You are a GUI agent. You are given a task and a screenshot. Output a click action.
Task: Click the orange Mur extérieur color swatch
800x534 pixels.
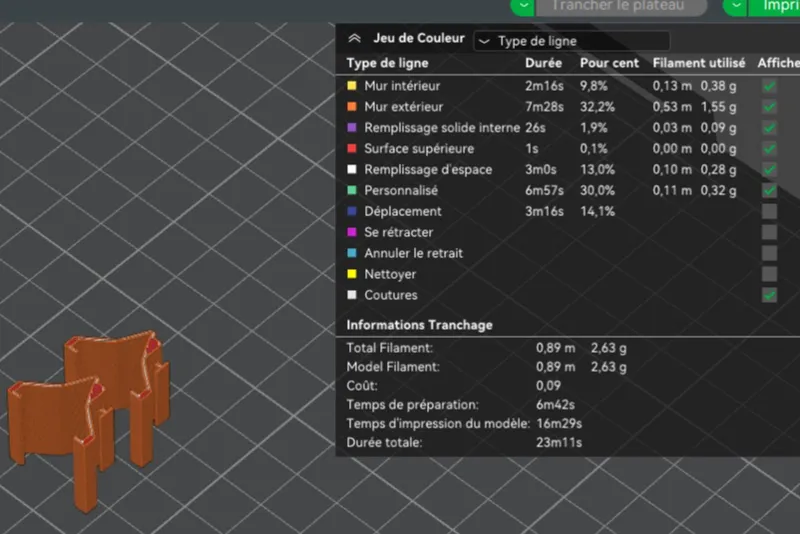coord(352,107)
